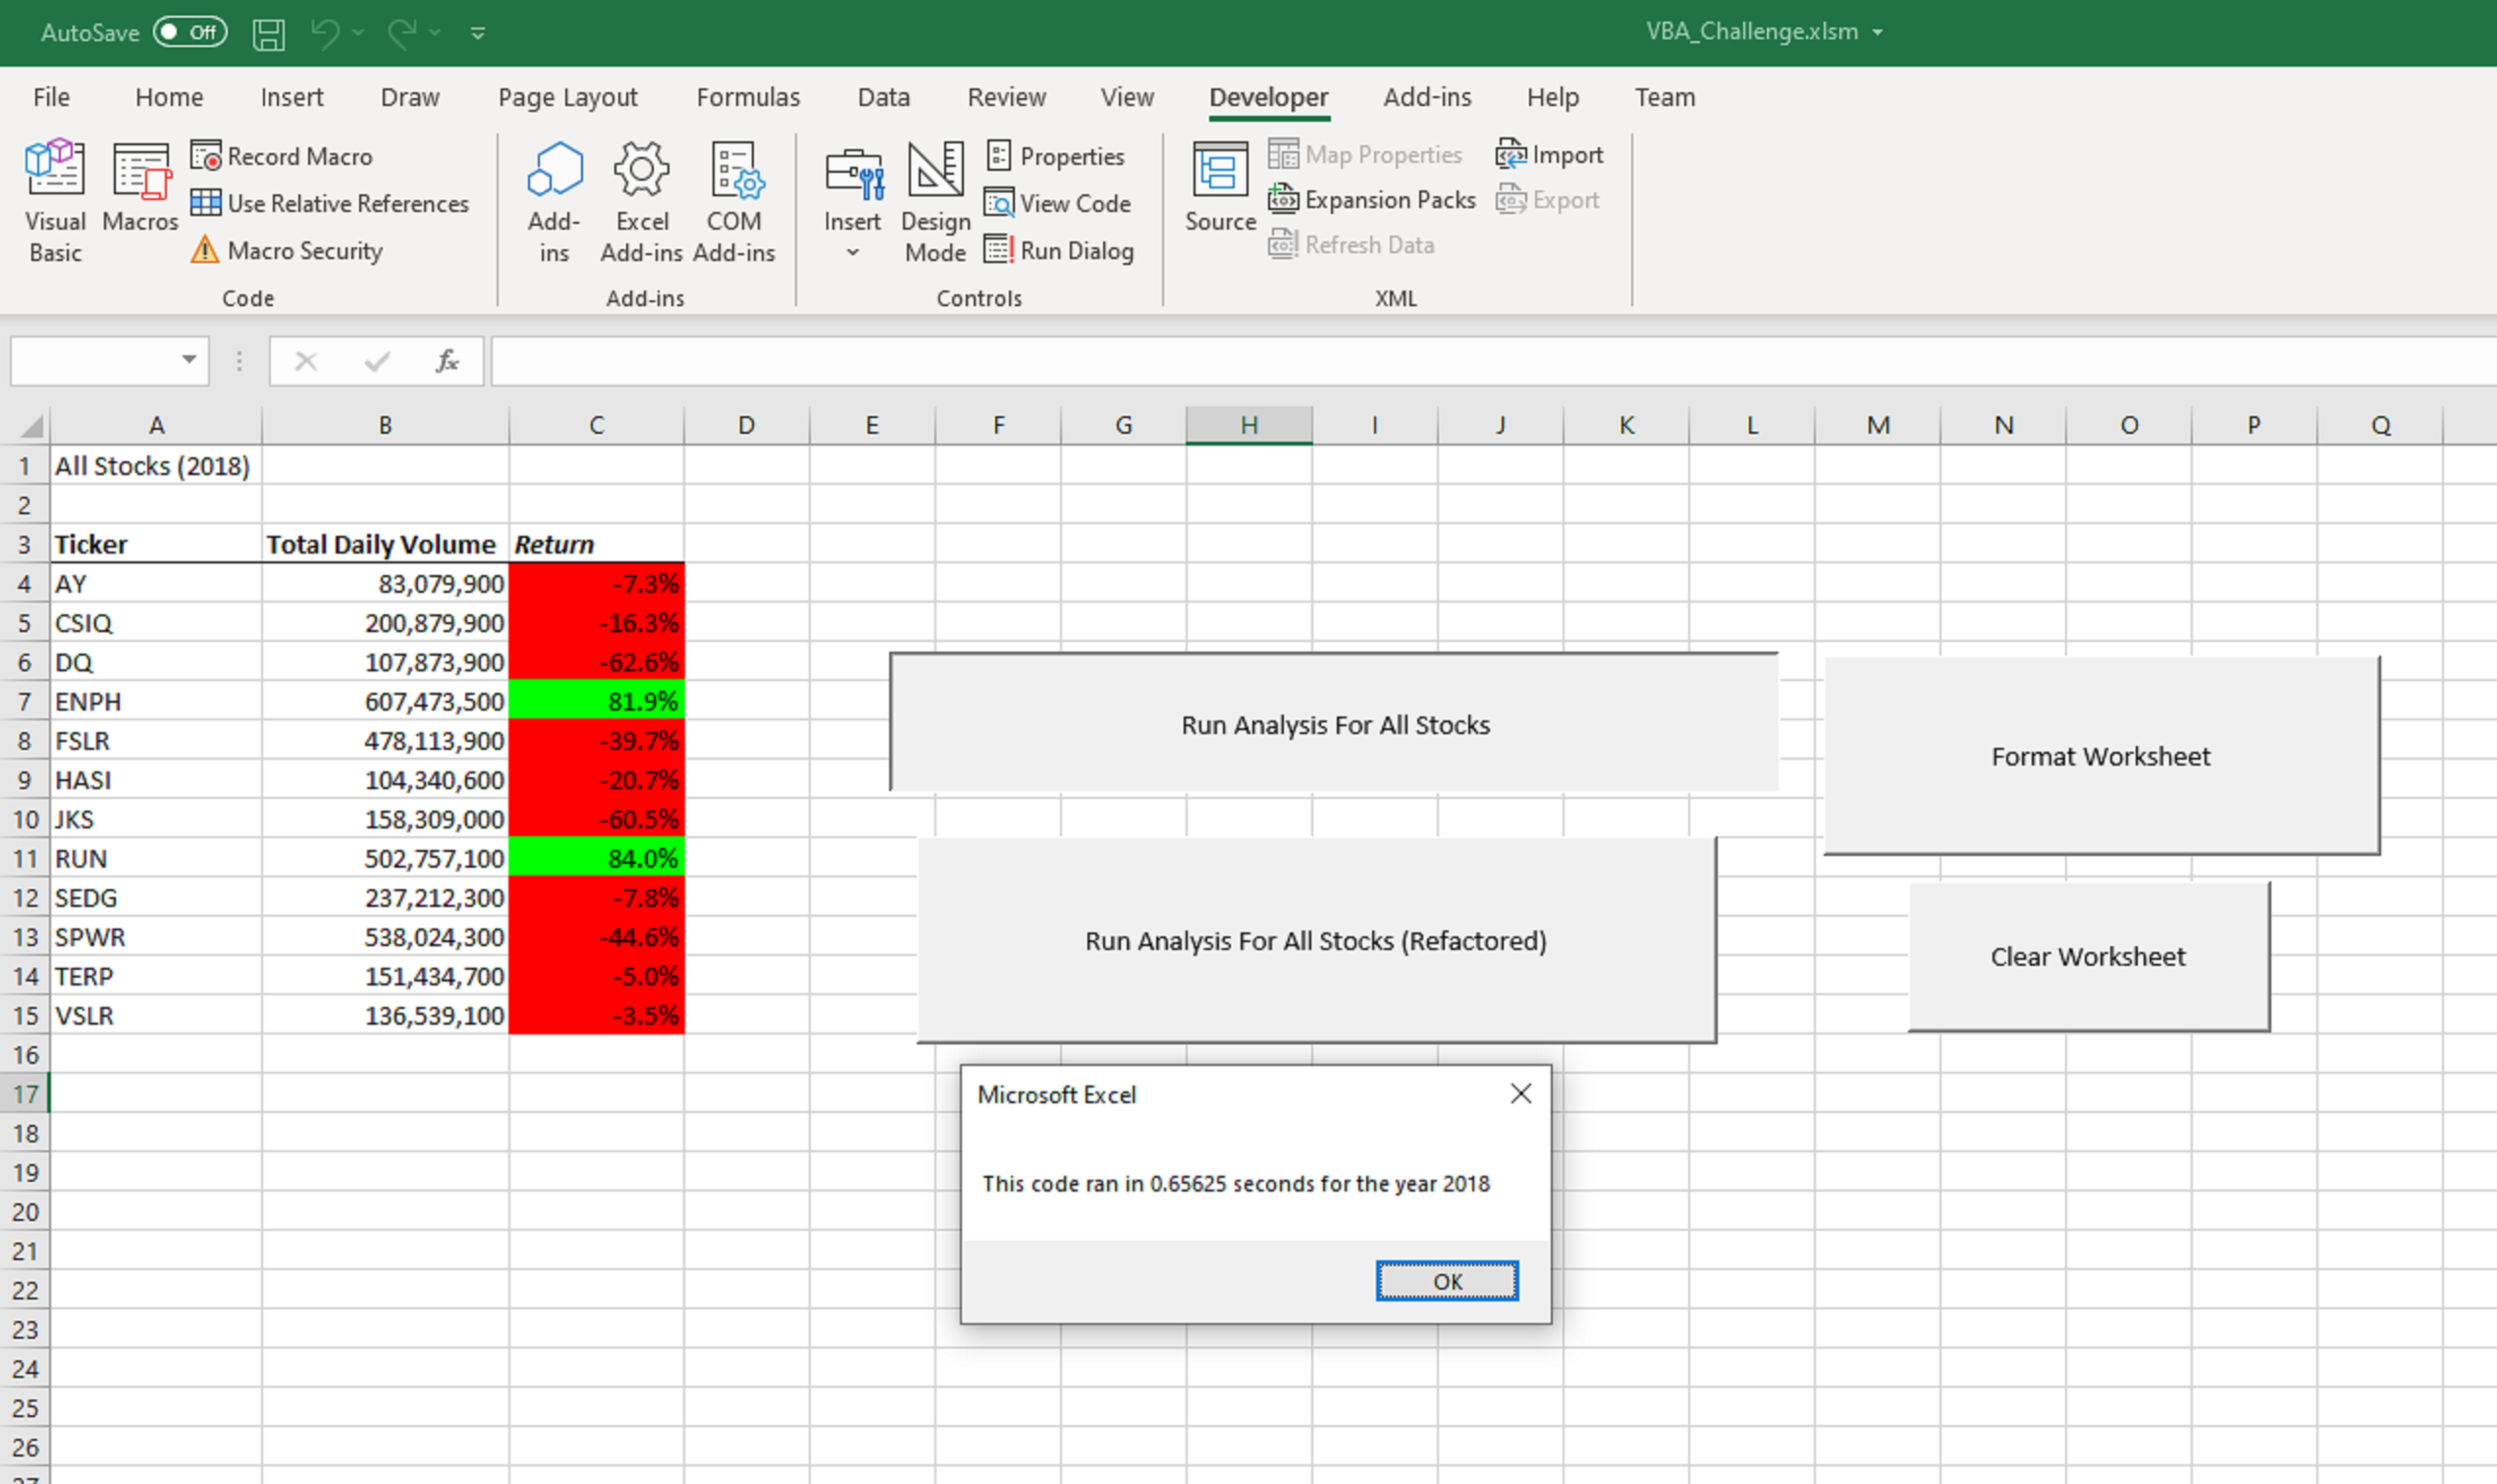This screenshot has width=2497, height=1484.
Task: Click Refresh Data
Action: pos(1351,245)
